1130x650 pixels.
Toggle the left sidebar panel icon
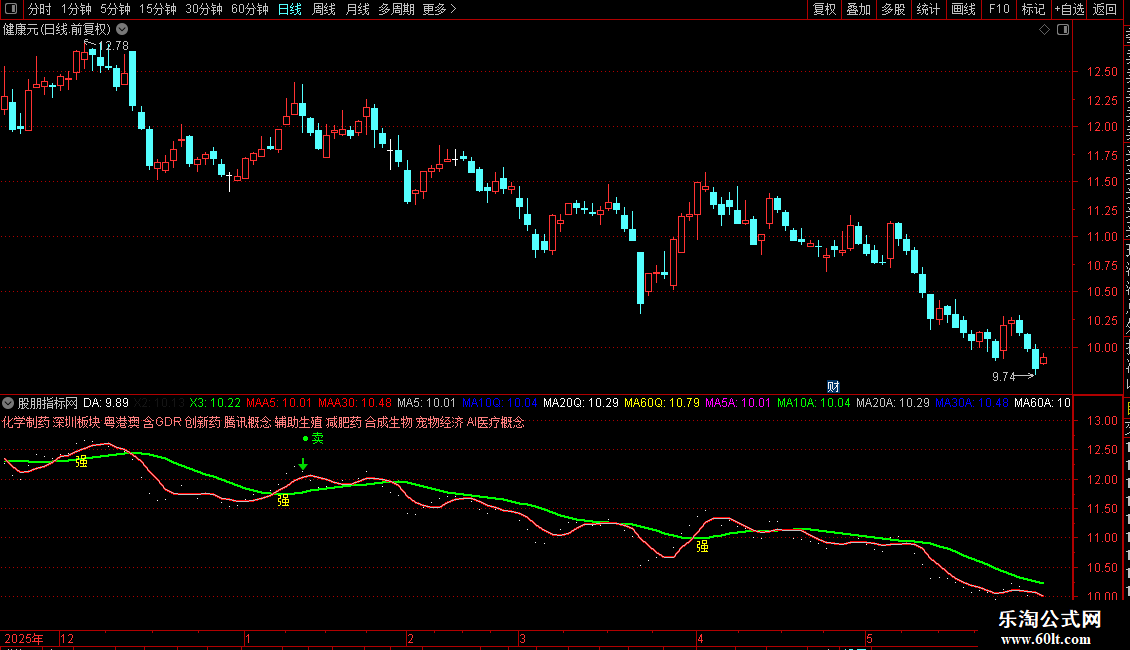[11, 9]
